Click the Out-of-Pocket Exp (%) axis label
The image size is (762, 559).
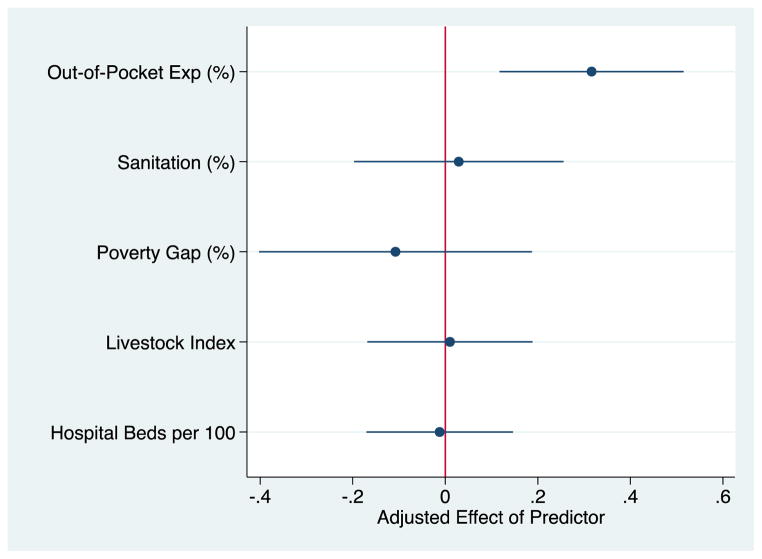(x=141, y=72)
